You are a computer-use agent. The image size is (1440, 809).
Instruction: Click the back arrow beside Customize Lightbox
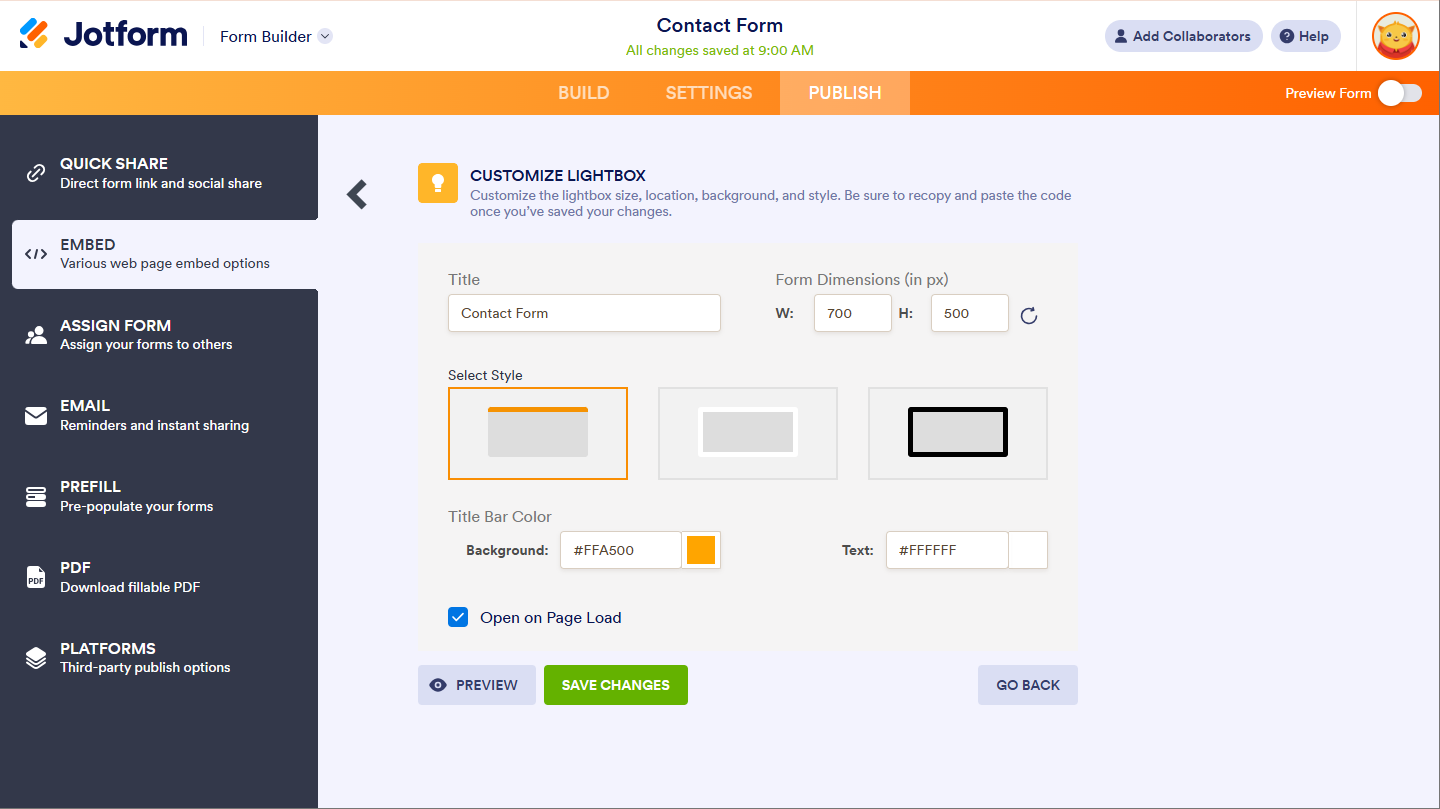(357, 194)
